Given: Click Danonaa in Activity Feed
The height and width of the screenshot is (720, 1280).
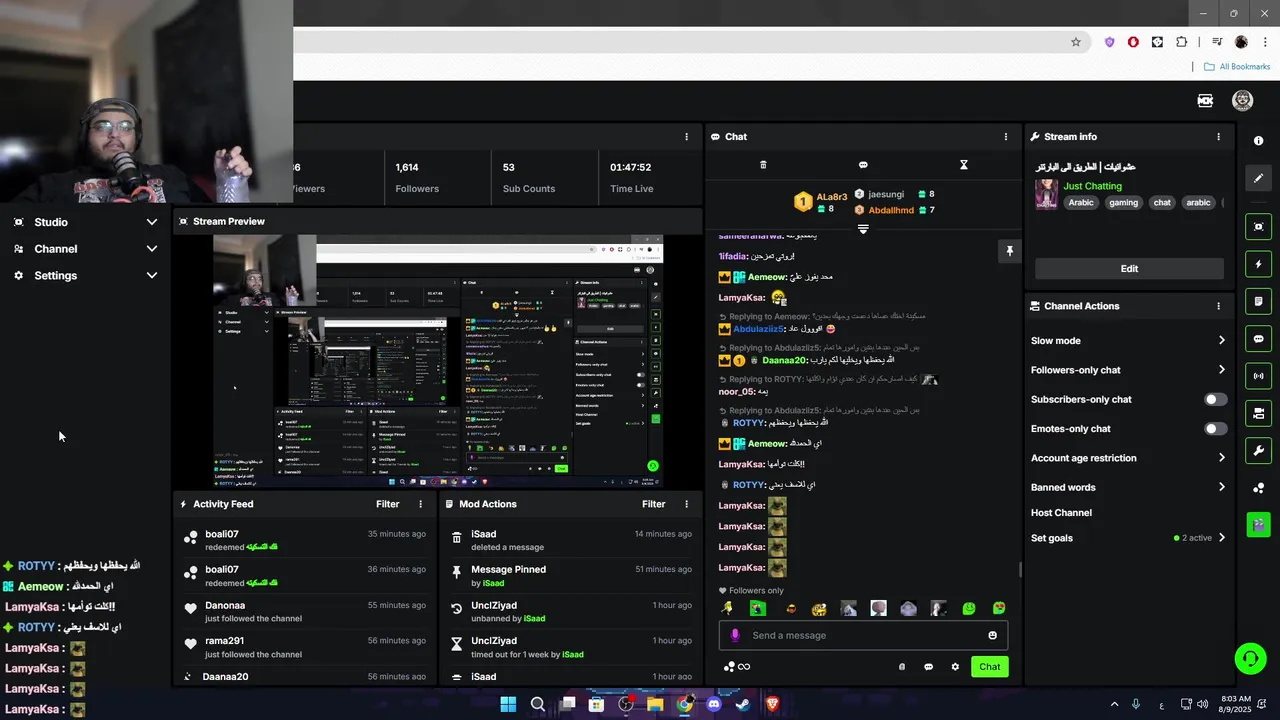Looking at the screenshot, I should pyautogui.click(x=225, y=606).
